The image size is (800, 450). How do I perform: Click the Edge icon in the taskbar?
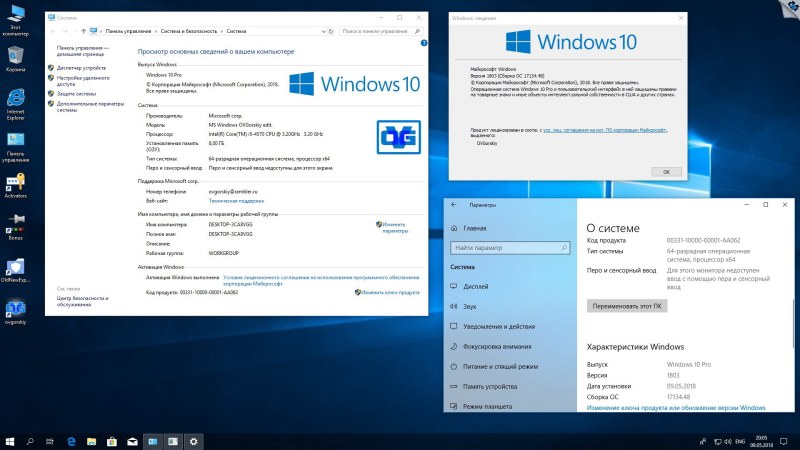click(x=72, y=440)
